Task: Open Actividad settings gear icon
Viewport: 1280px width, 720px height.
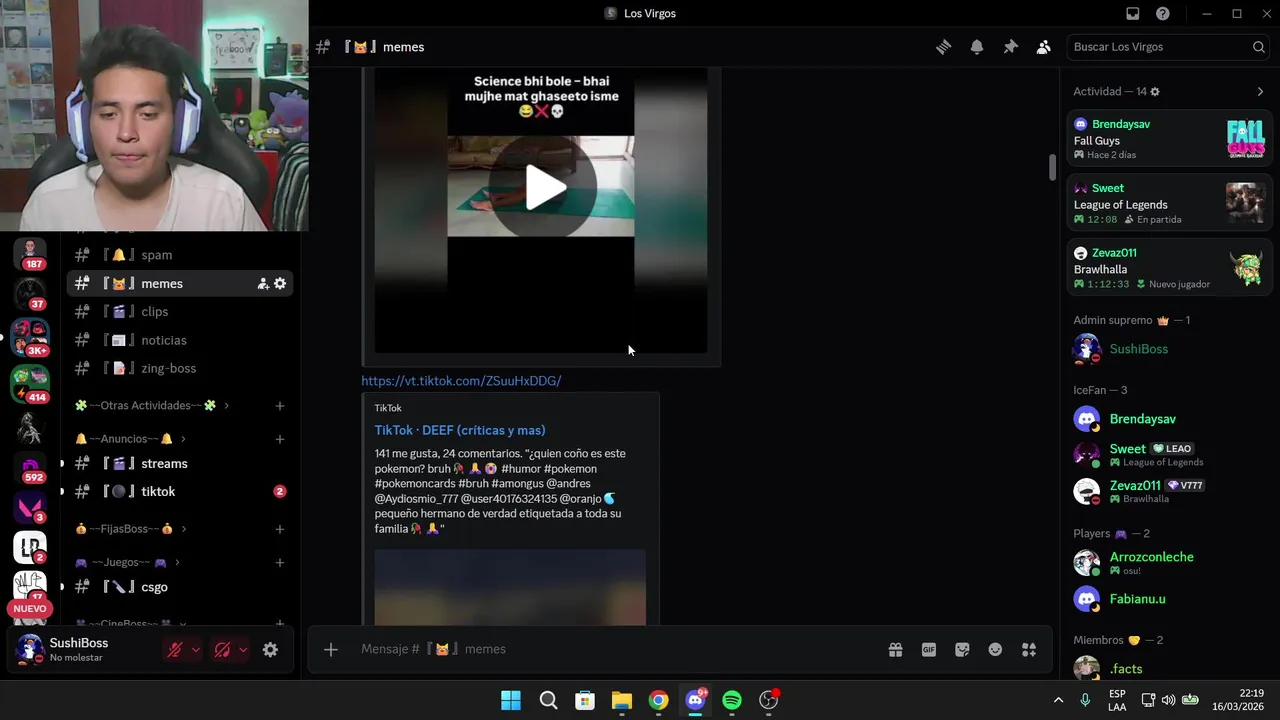Action: tap(1155, 91)
